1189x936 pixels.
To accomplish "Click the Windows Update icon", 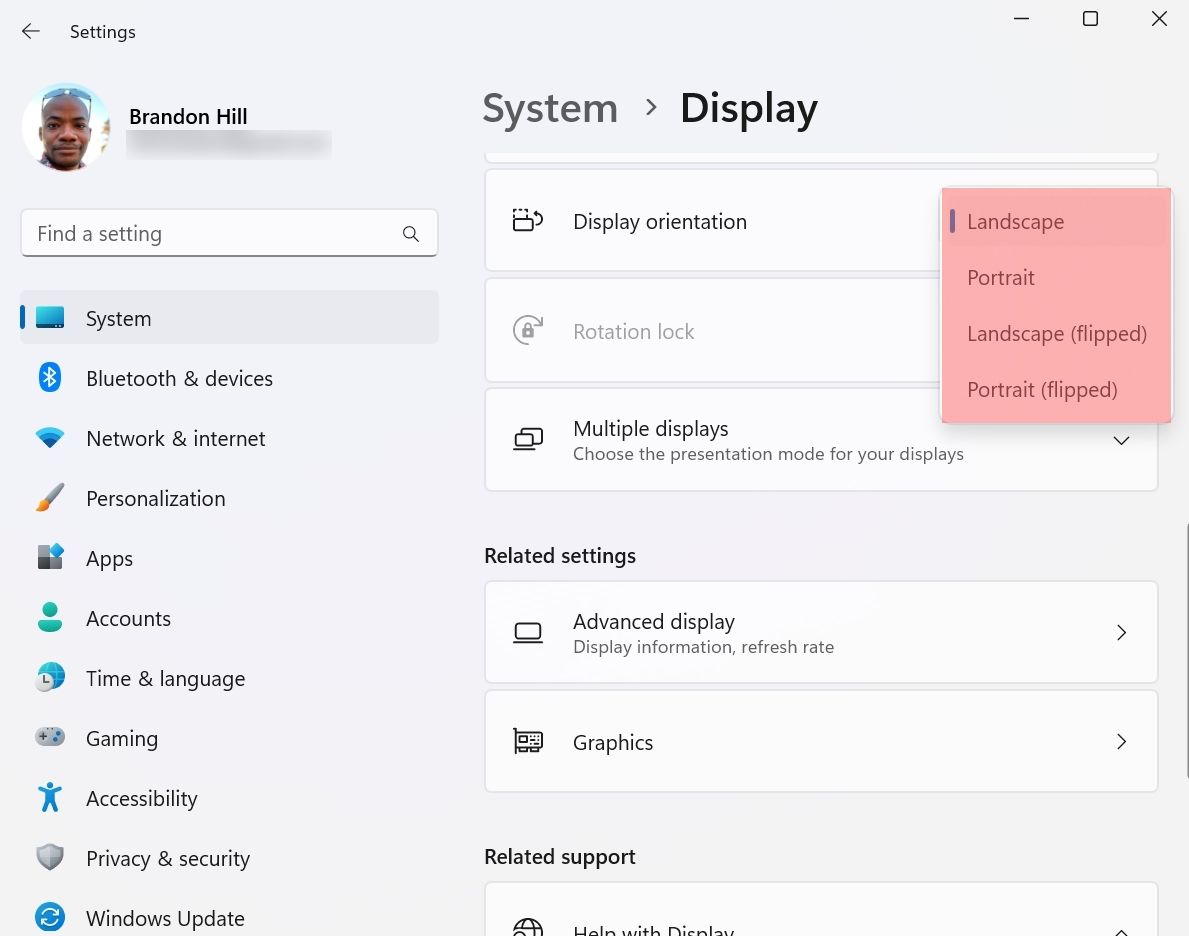I will tap(49, 917).
